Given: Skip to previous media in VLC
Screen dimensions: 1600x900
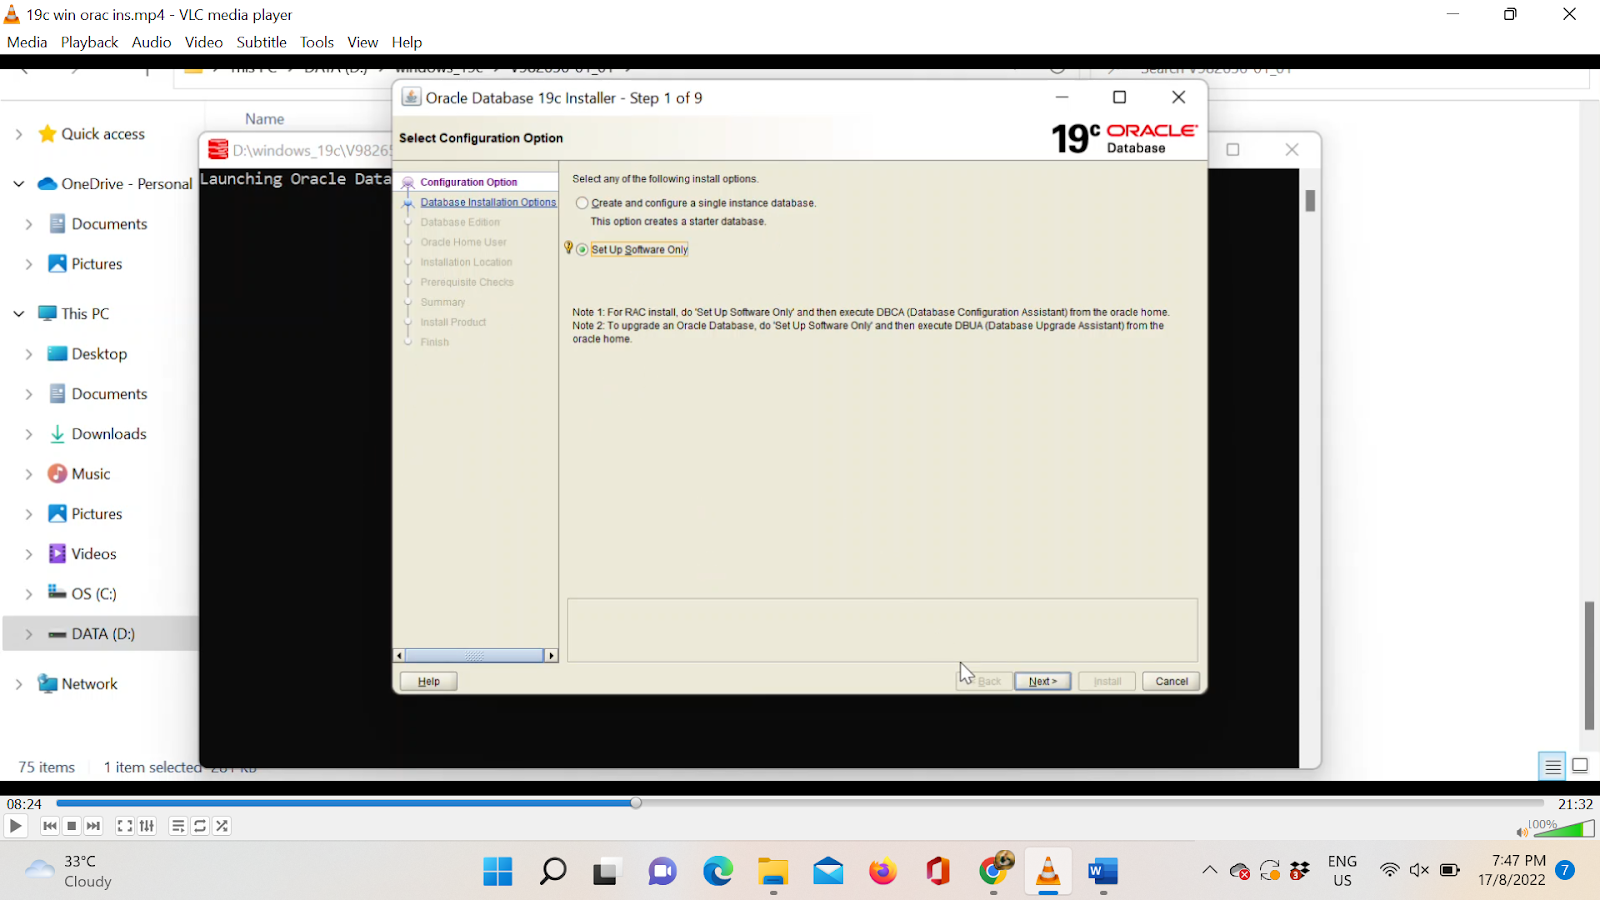Looking at the screenshot, I should (50, 826).
